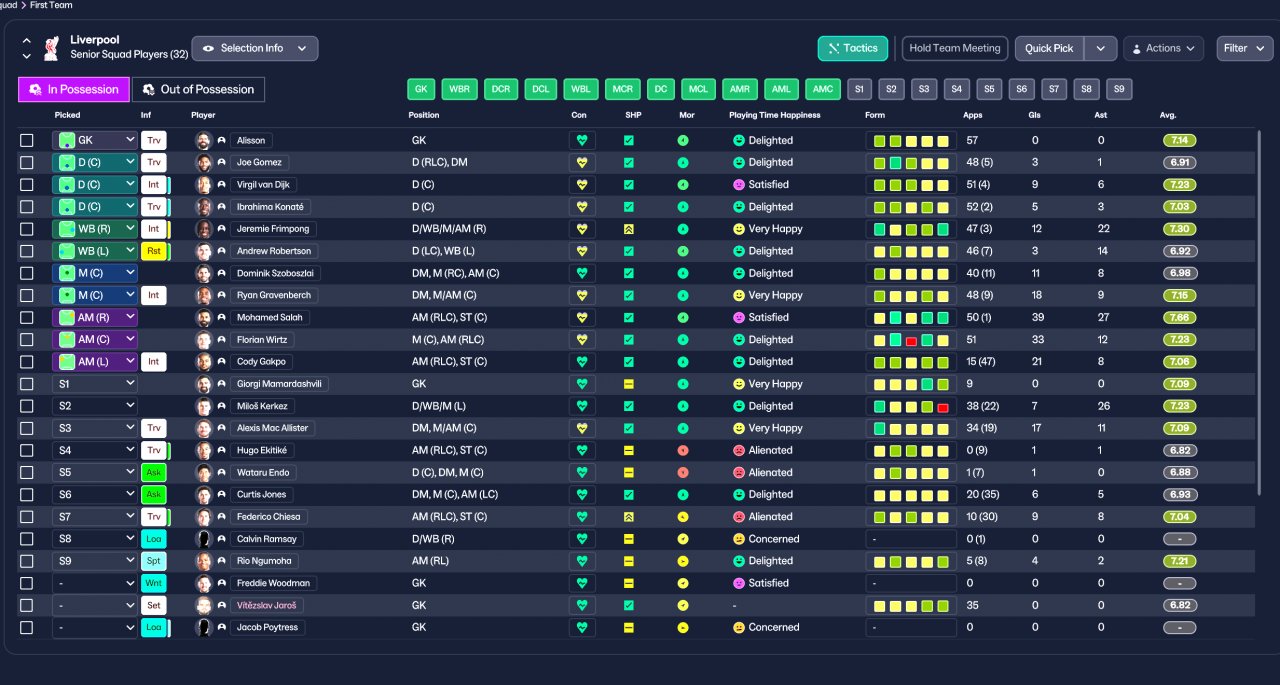Image resolution: width=1280 pixels, height=685 pixels.
Task: Click the First Team breadcrumb
Action: tap(52, 5)
